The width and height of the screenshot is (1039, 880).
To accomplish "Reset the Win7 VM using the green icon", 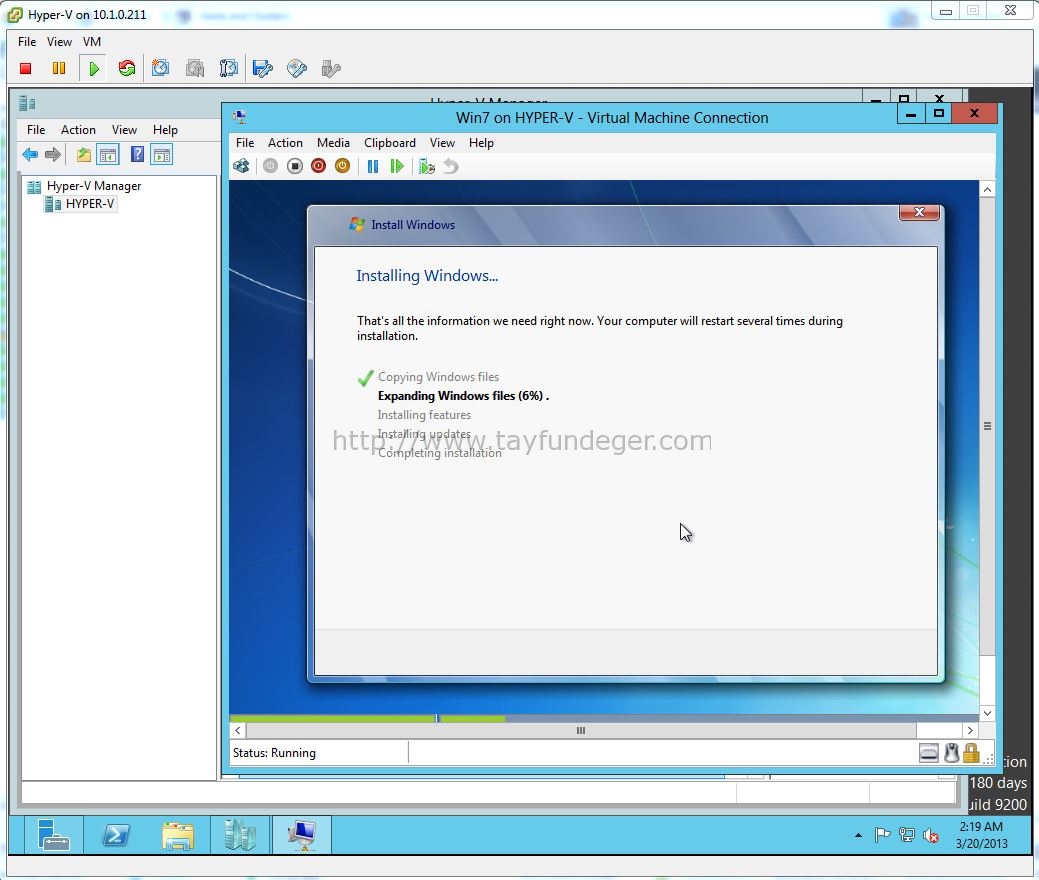I will 397,166.
